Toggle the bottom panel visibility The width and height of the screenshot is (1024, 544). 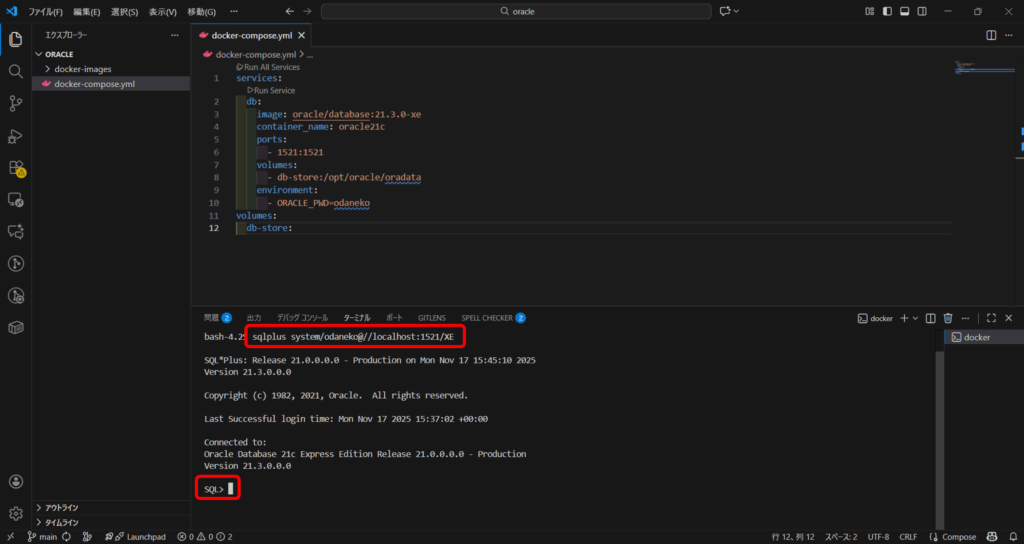coord(904,11)
